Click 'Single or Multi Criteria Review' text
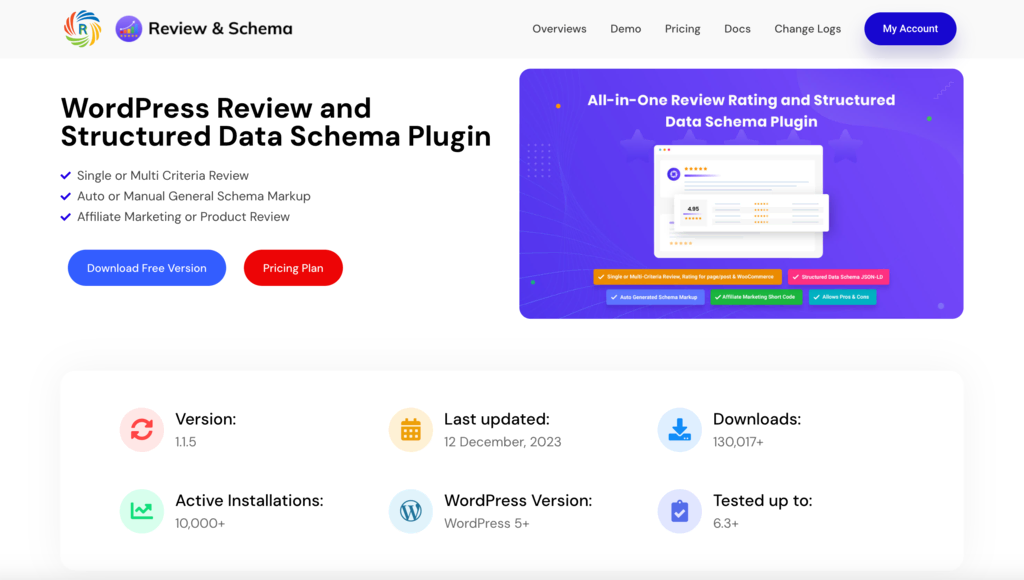This screenshot has height=580, width=1024. 163,176
